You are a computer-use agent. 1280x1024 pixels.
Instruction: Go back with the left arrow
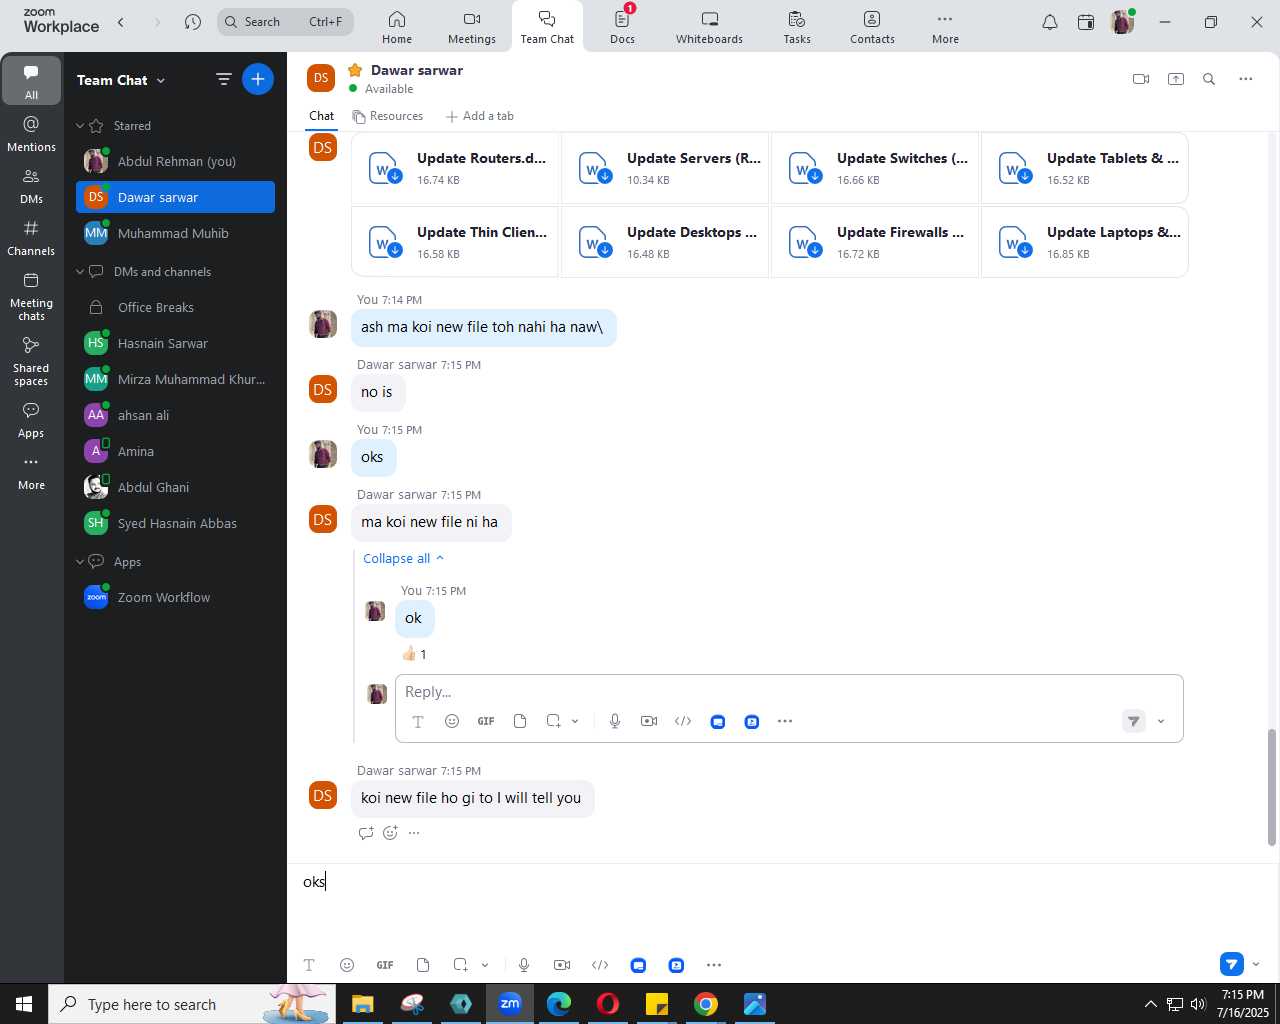(121, 22)
